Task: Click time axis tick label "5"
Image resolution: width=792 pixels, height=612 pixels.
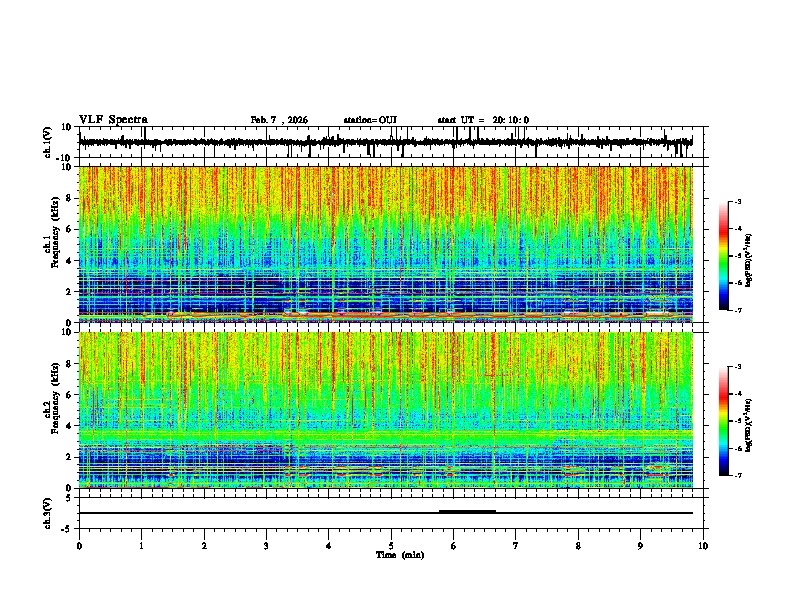Action: pos(391,546)
